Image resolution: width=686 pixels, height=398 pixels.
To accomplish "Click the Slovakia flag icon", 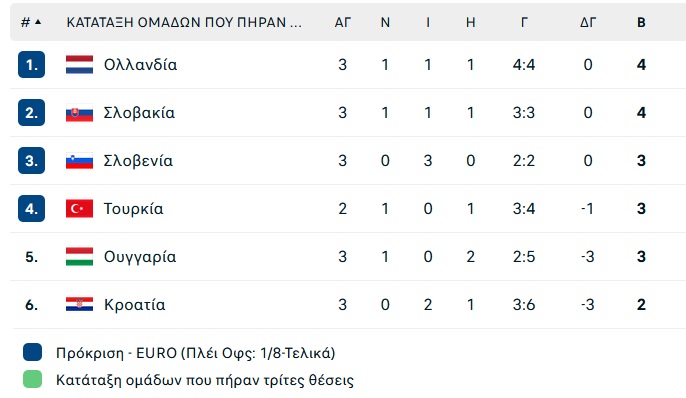I will 79,113.
